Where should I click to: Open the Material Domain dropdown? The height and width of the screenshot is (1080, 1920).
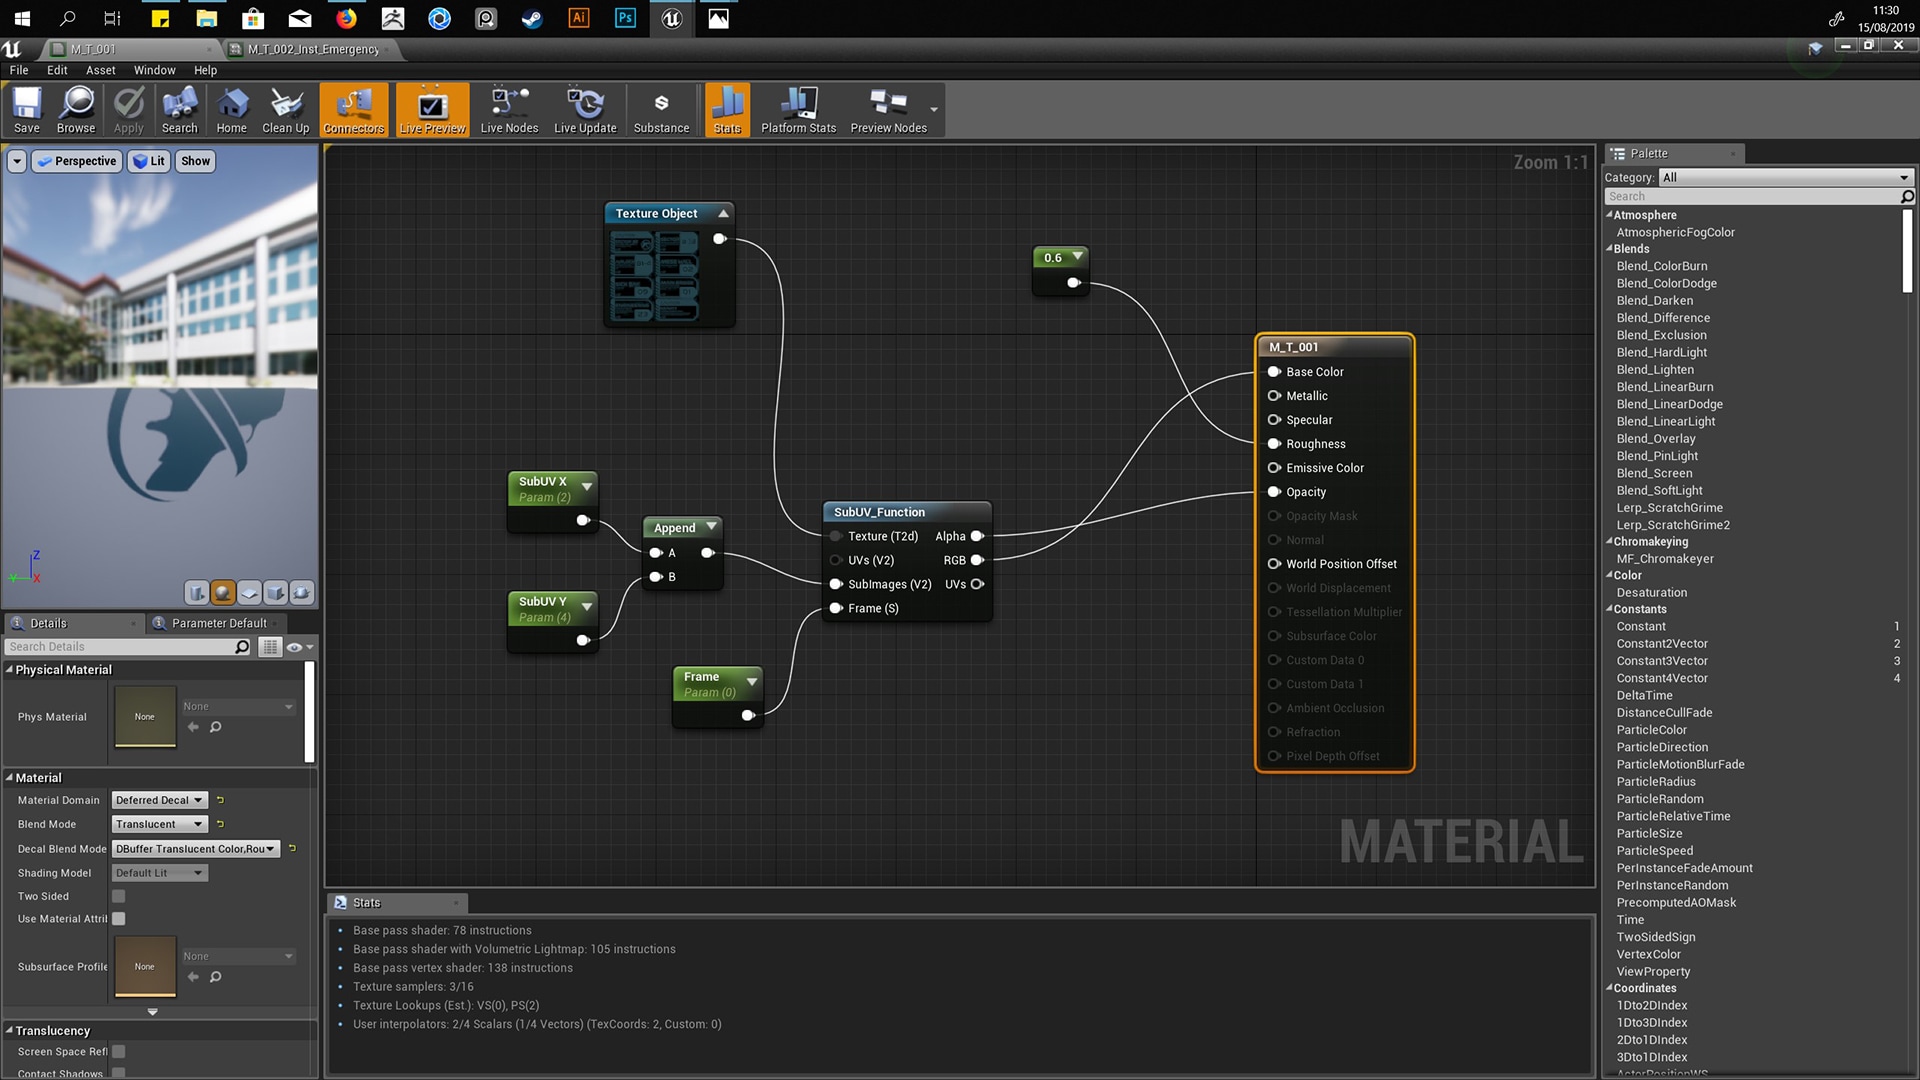click(160, 800)
